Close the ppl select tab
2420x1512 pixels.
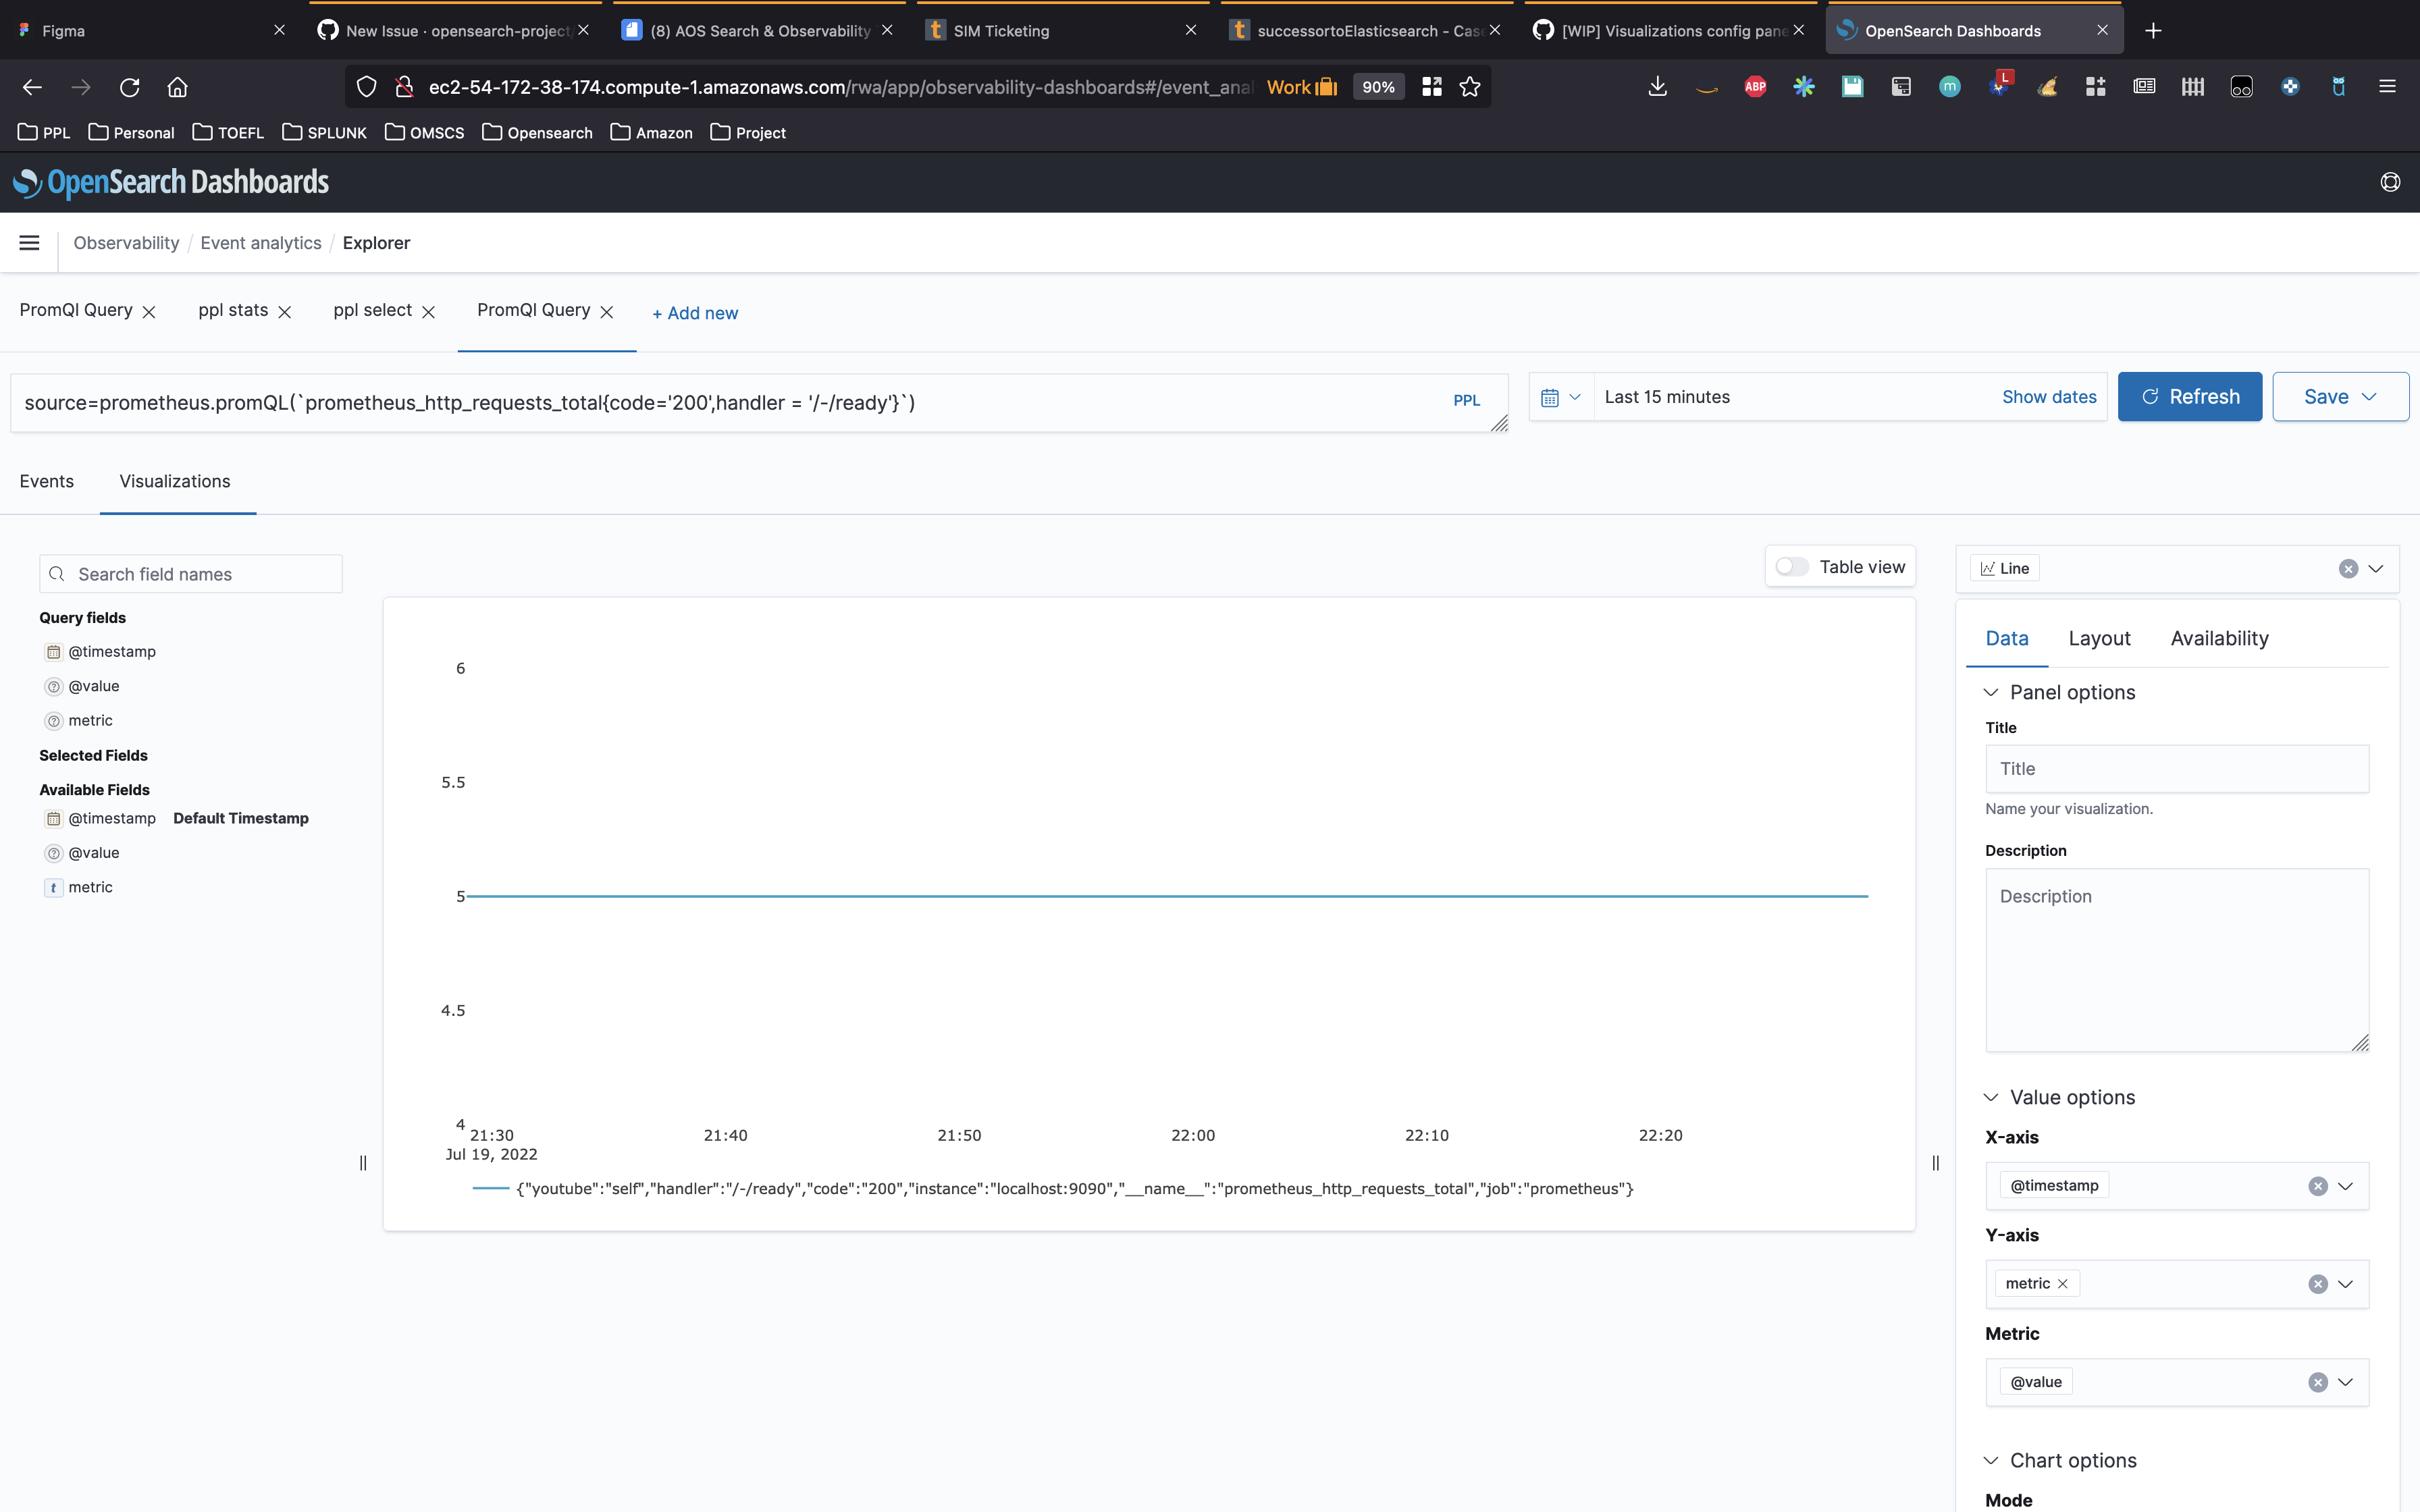click(x=429, y=312)
